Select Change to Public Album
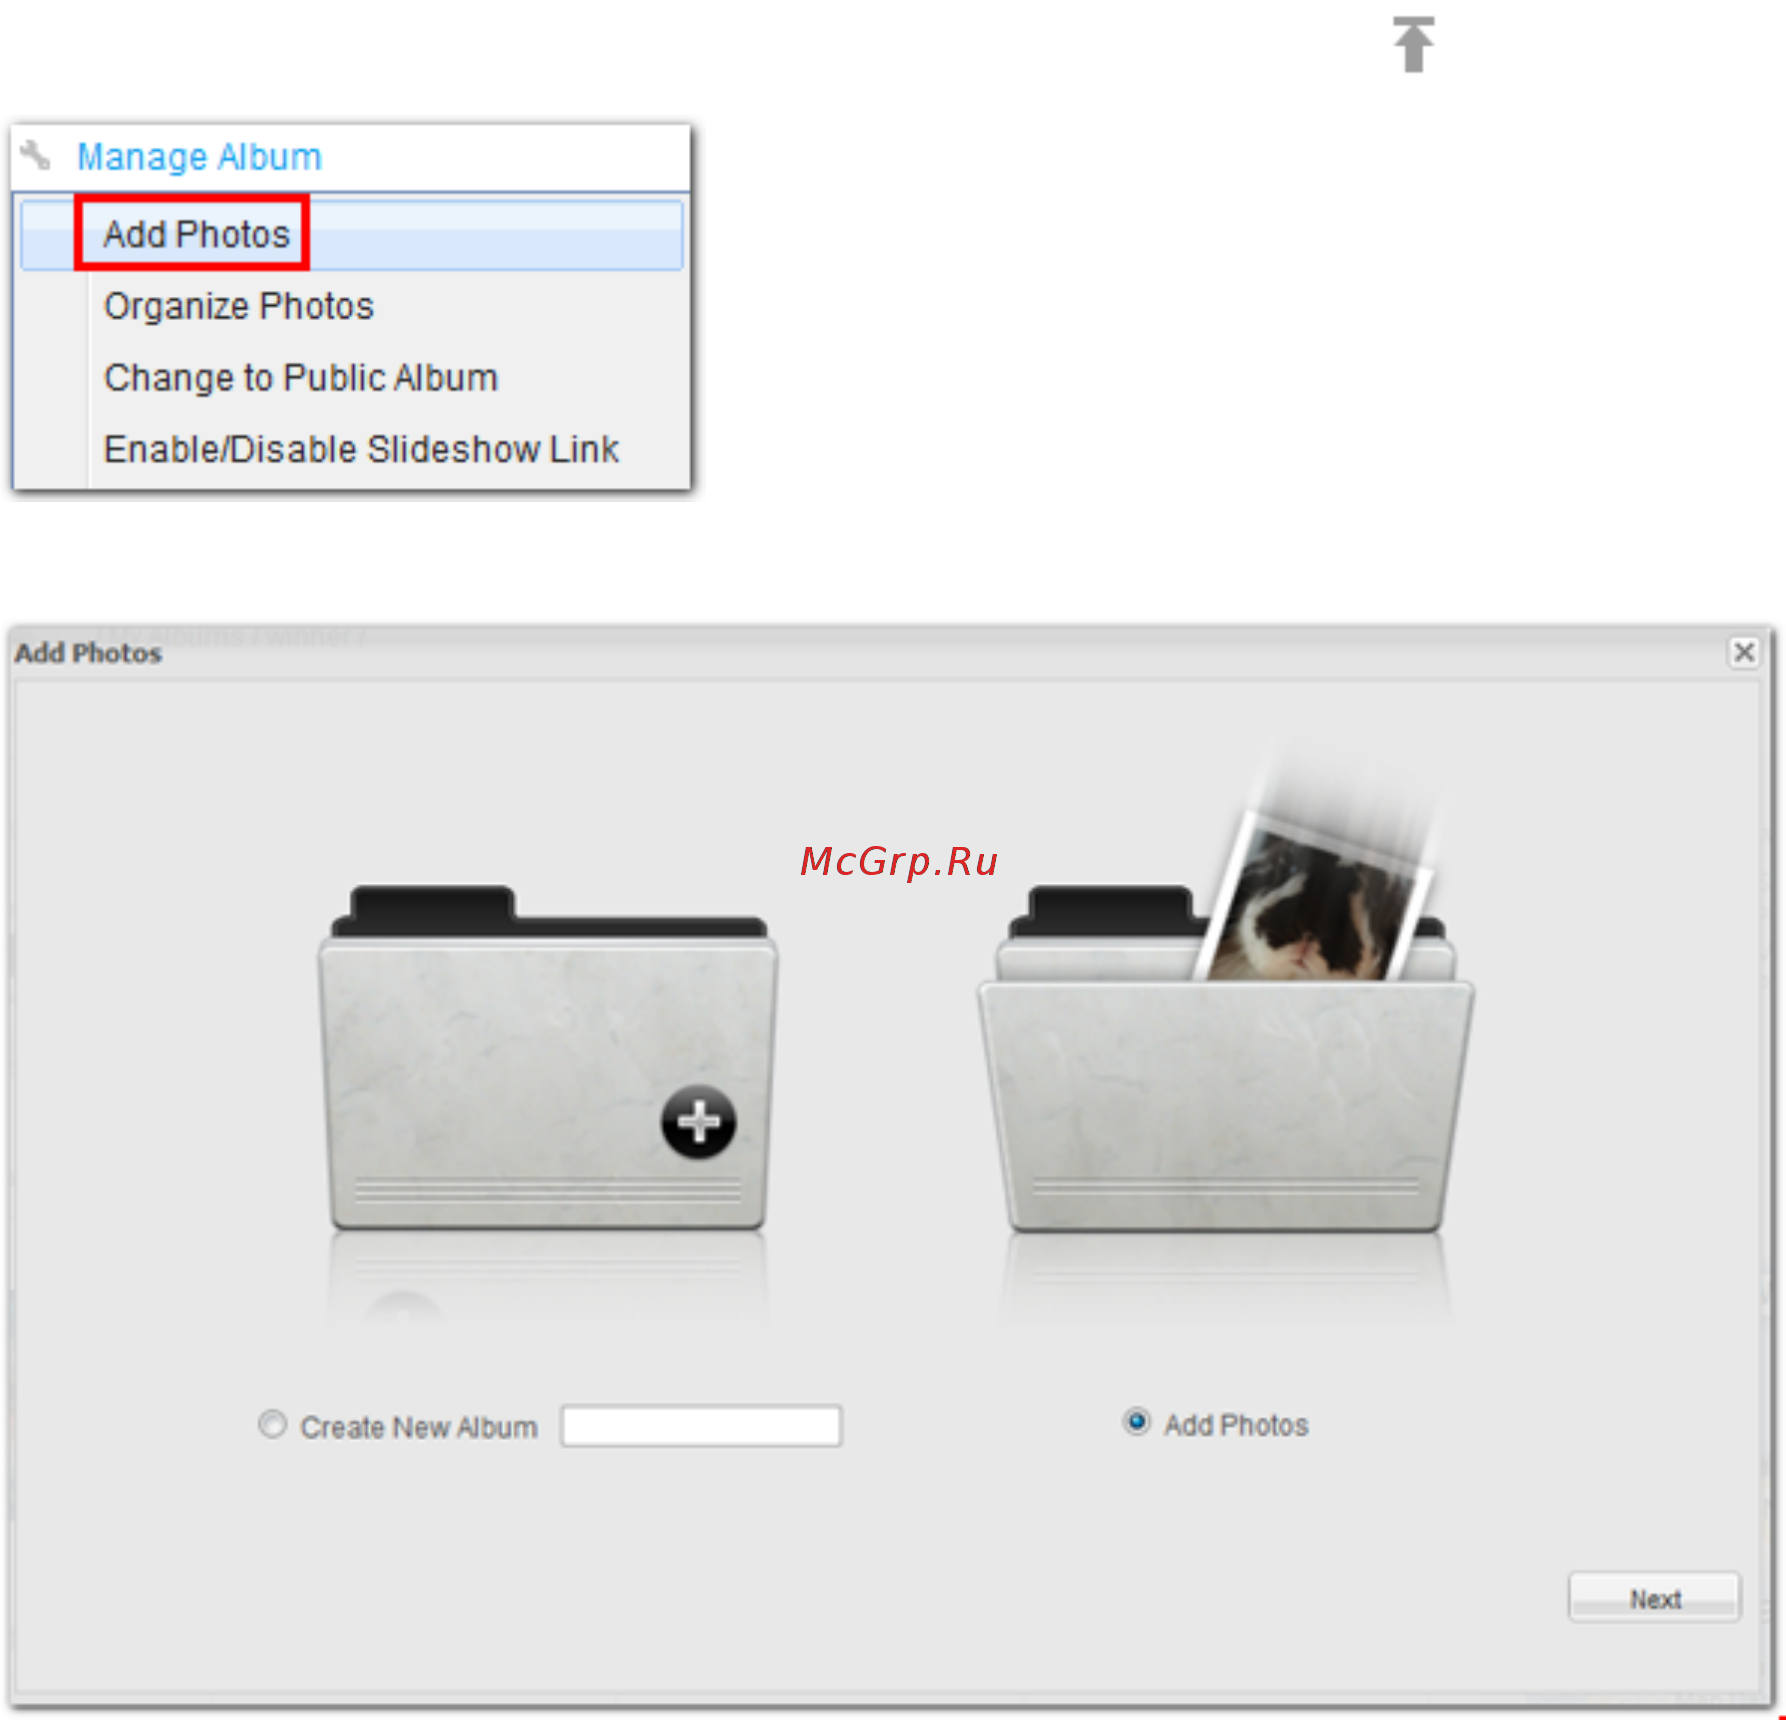The width and height of the screenshot is (1786, 1720). (x=300, y=378)
